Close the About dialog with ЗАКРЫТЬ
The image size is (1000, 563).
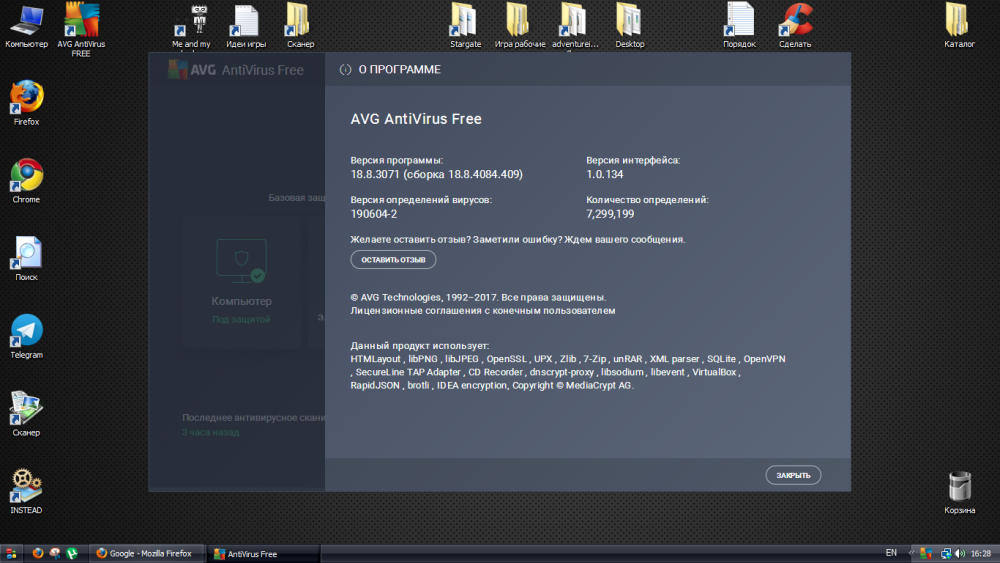[793, 475]
